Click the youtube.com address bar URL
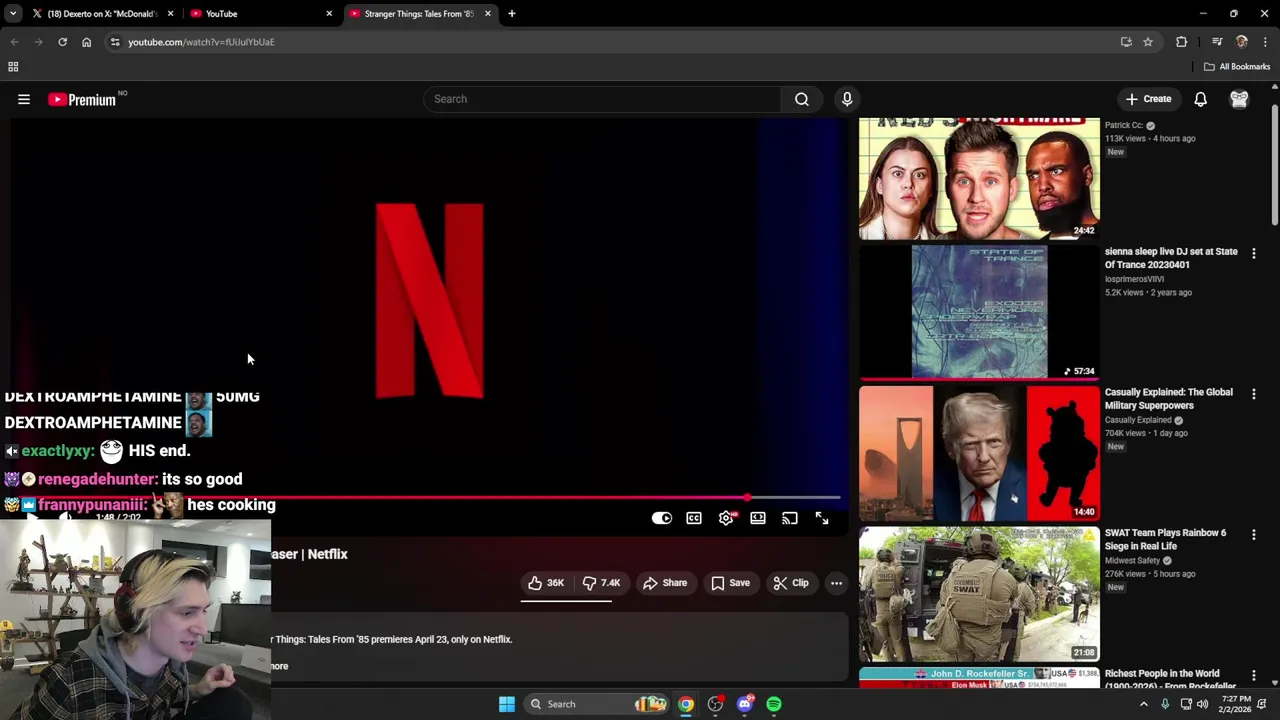This screenshot has height=720, width=1280. point(201,42)
